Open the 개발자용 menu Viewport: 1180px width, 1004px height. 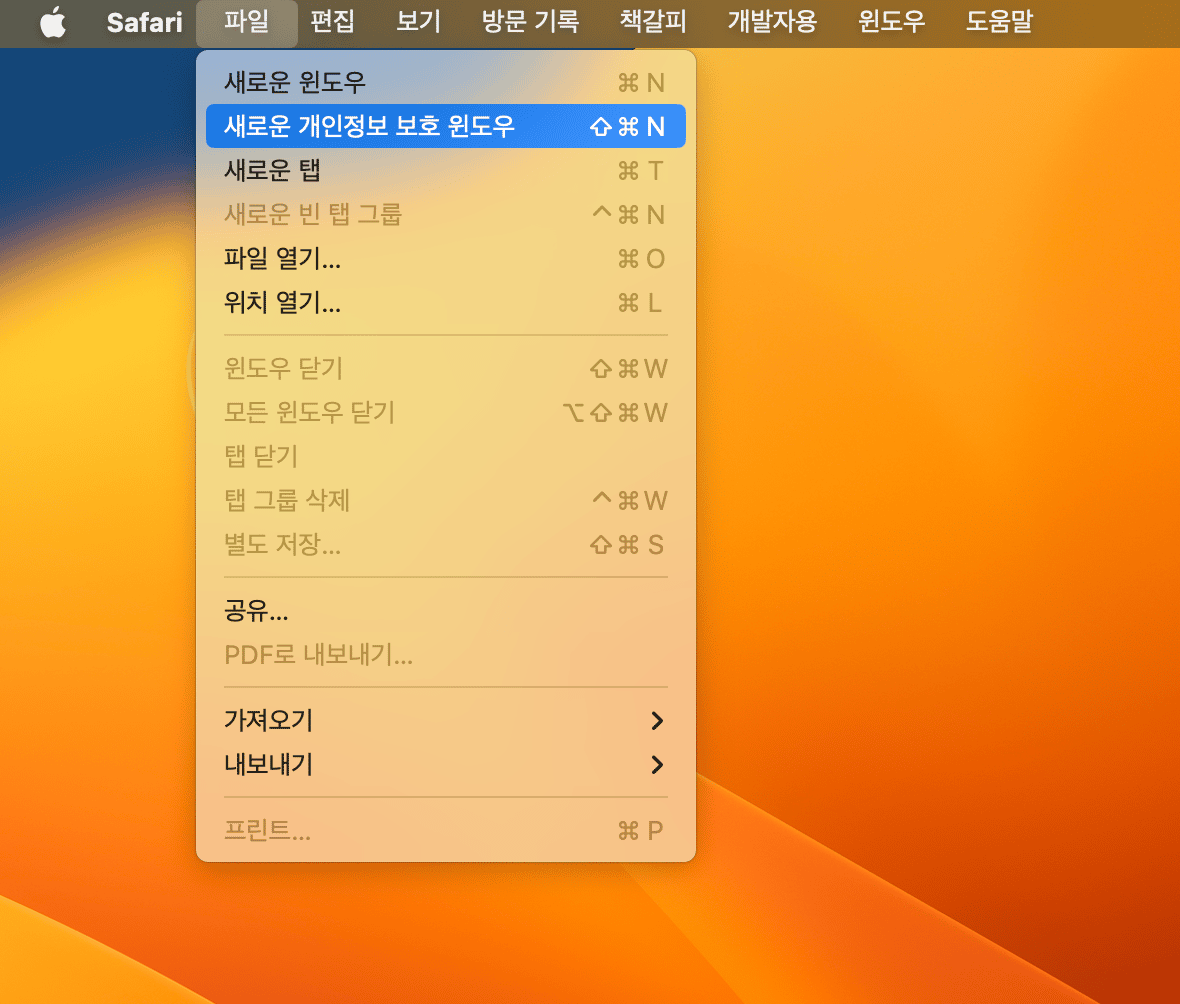[772, 23]
